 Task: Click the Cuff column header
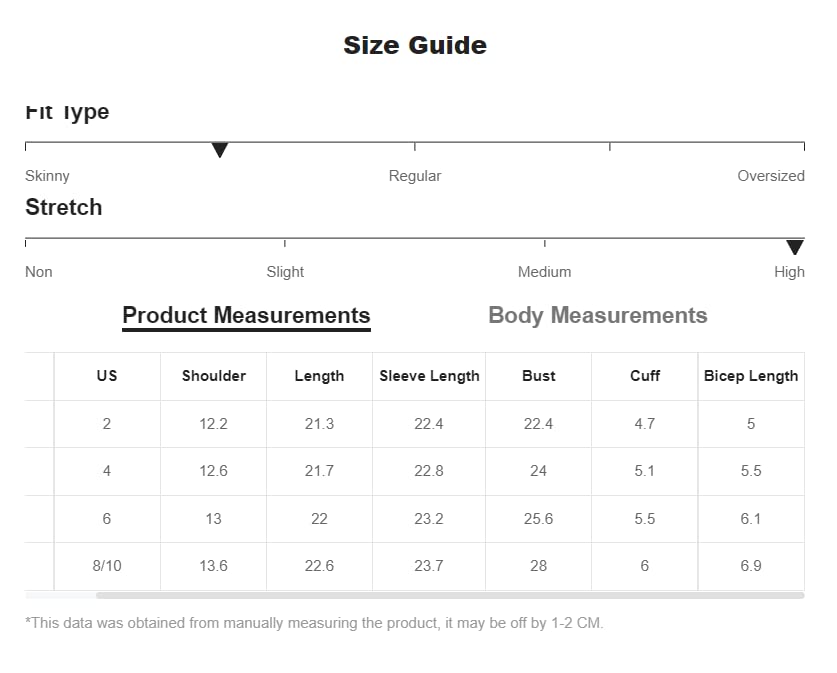point(644,376)
